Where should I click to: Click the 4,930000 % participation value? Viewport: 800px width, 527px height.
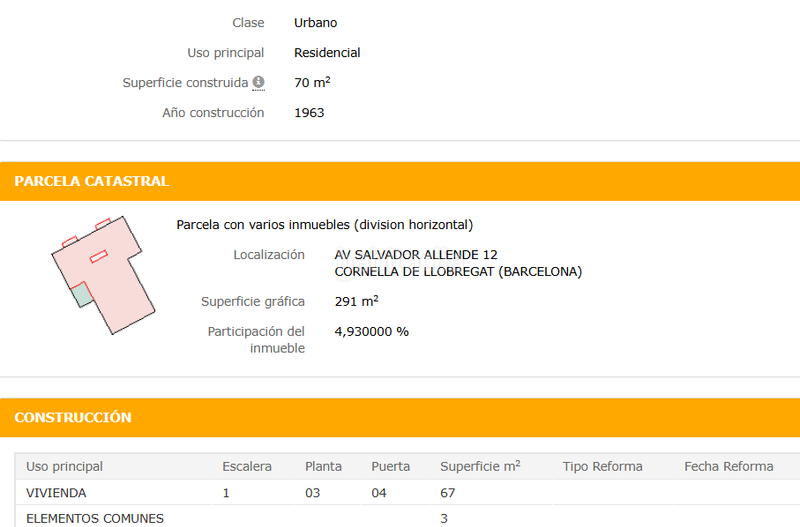coord(371,331)
